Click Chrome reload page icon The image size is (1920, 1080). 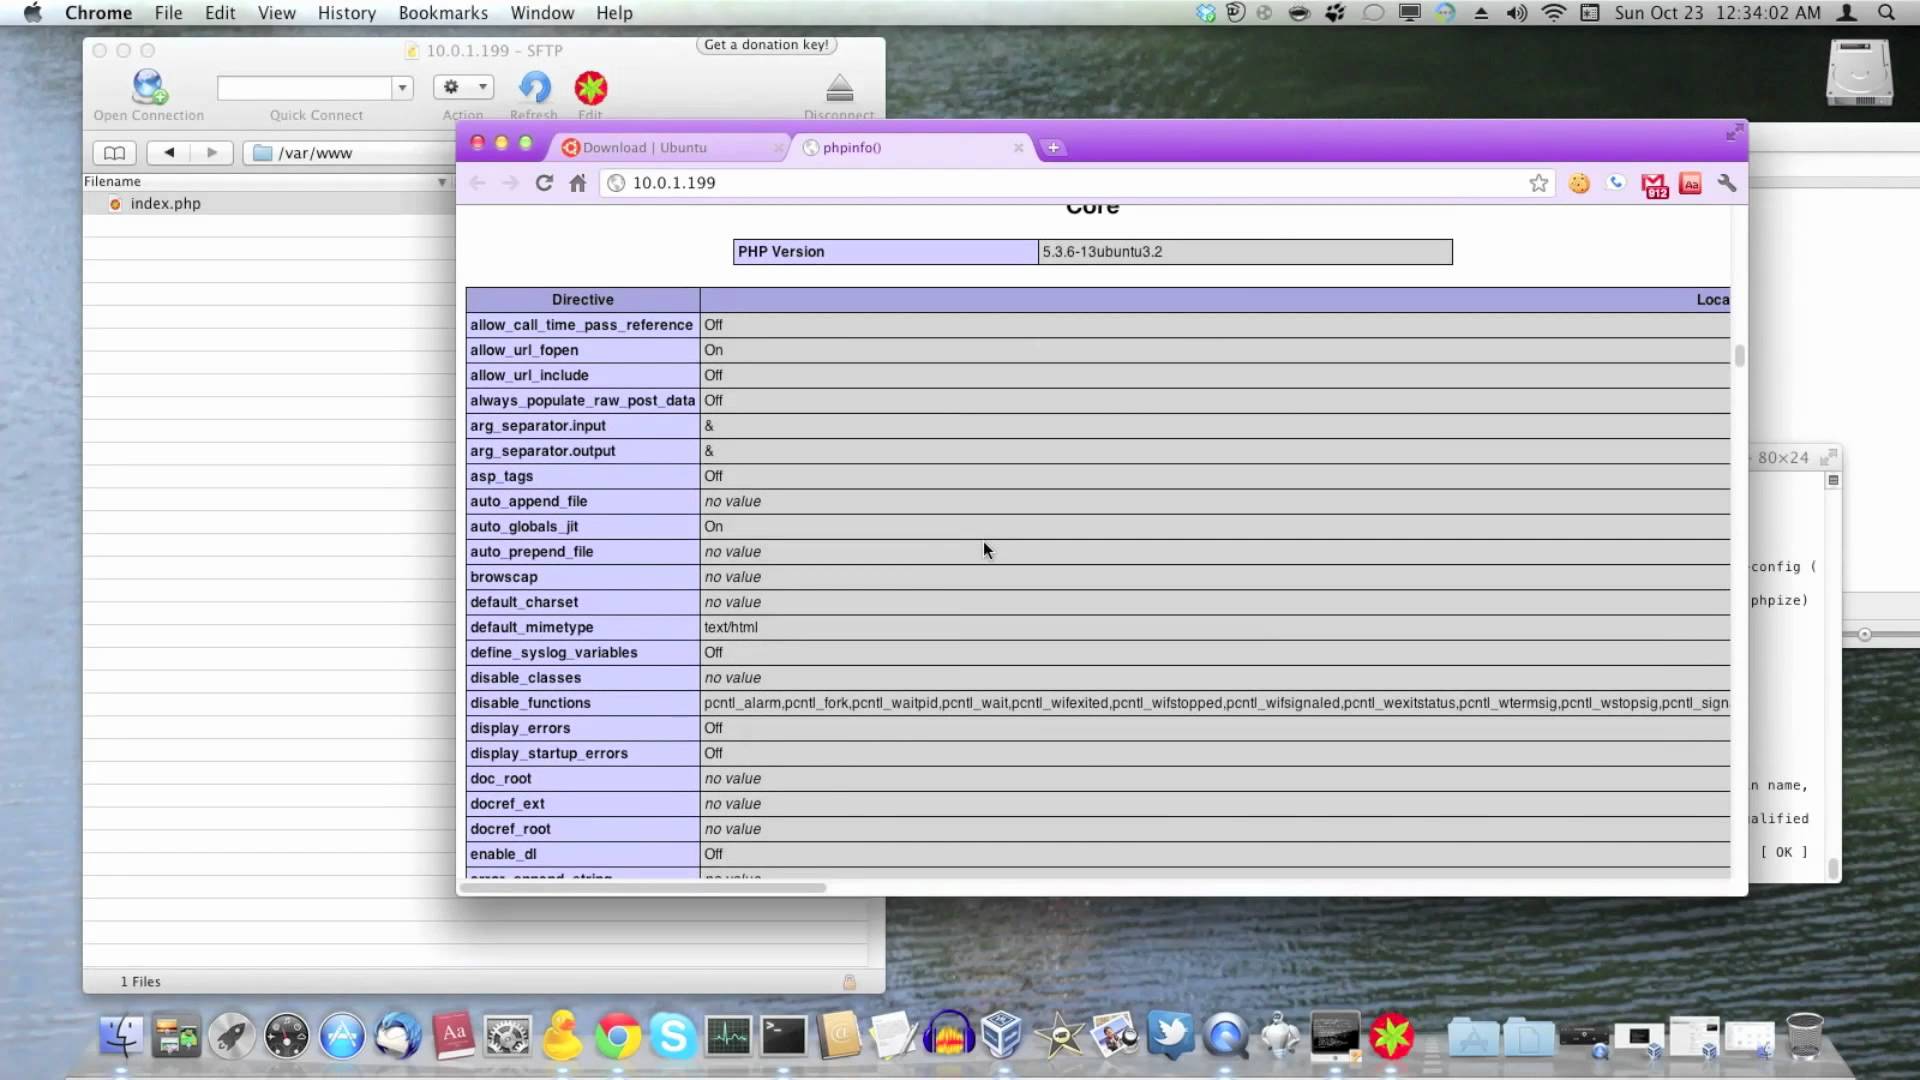pyautogui.click(x=544, y=183)
